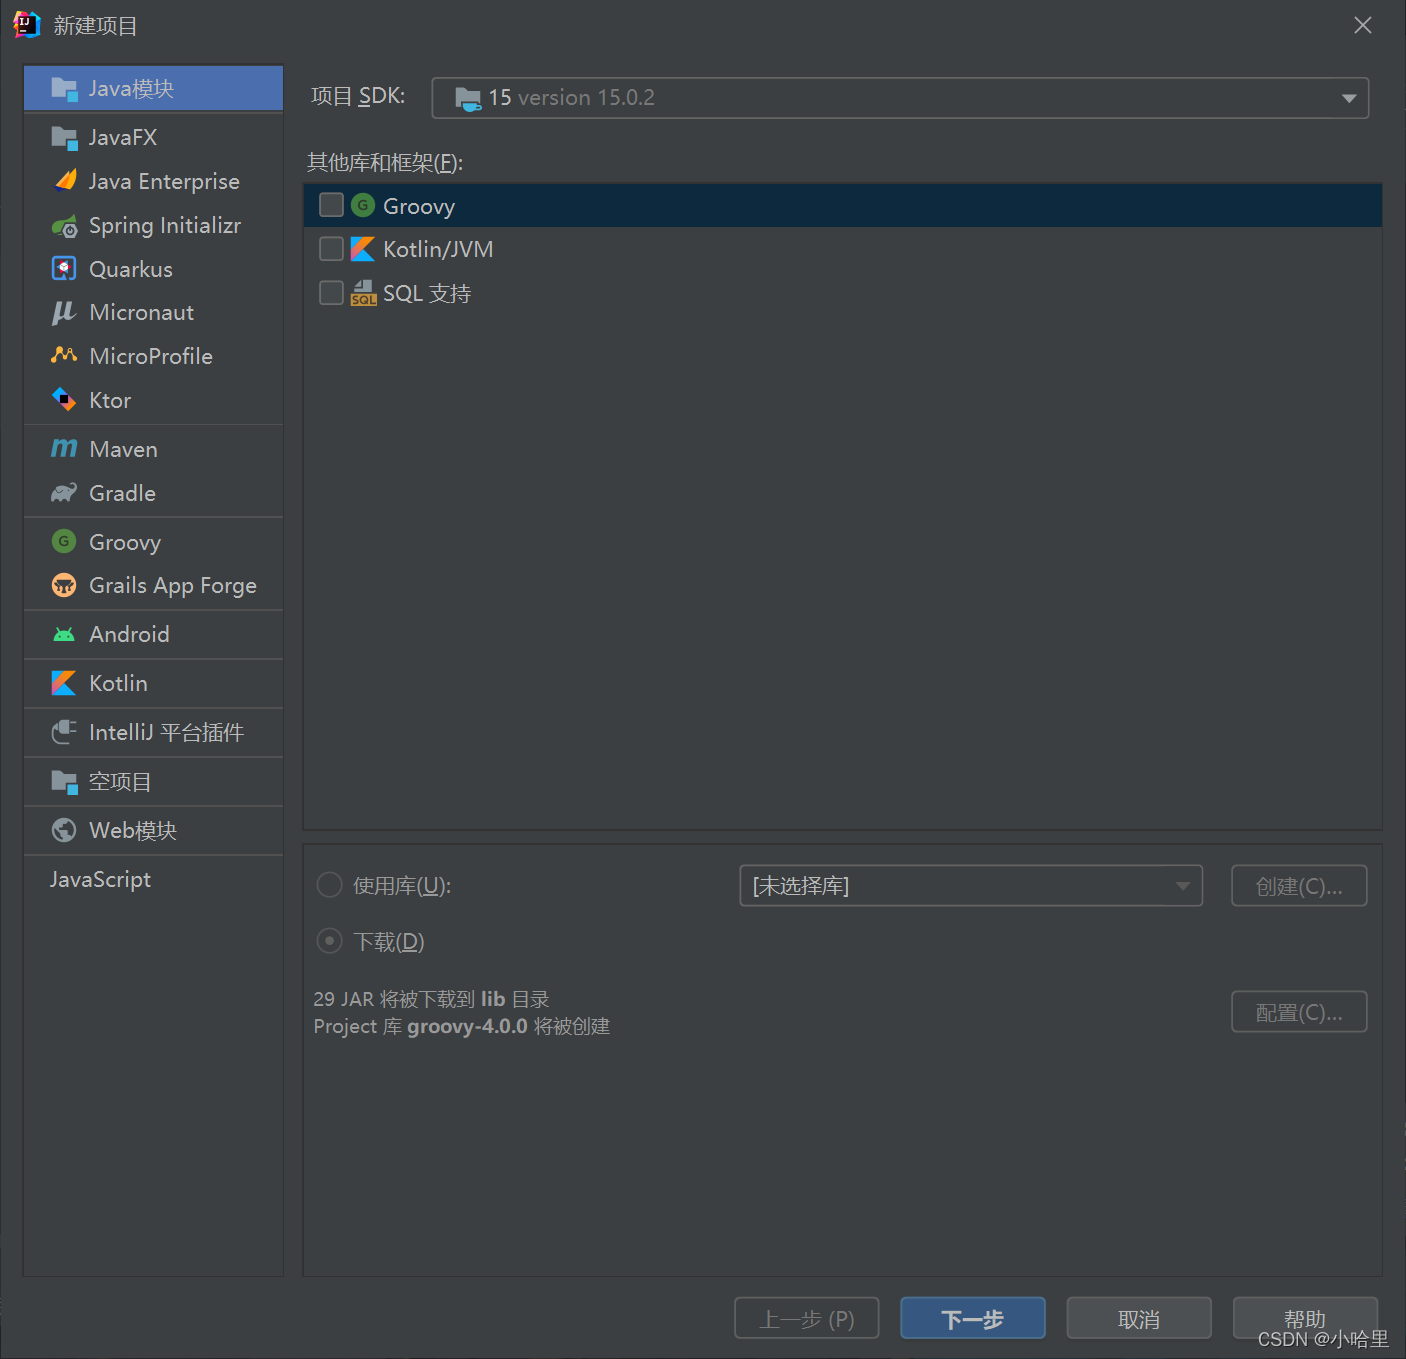Select Micronaut in project type list
Image resolution: width=1406 pixels, height=1359 pixels.
pos(153,312)
